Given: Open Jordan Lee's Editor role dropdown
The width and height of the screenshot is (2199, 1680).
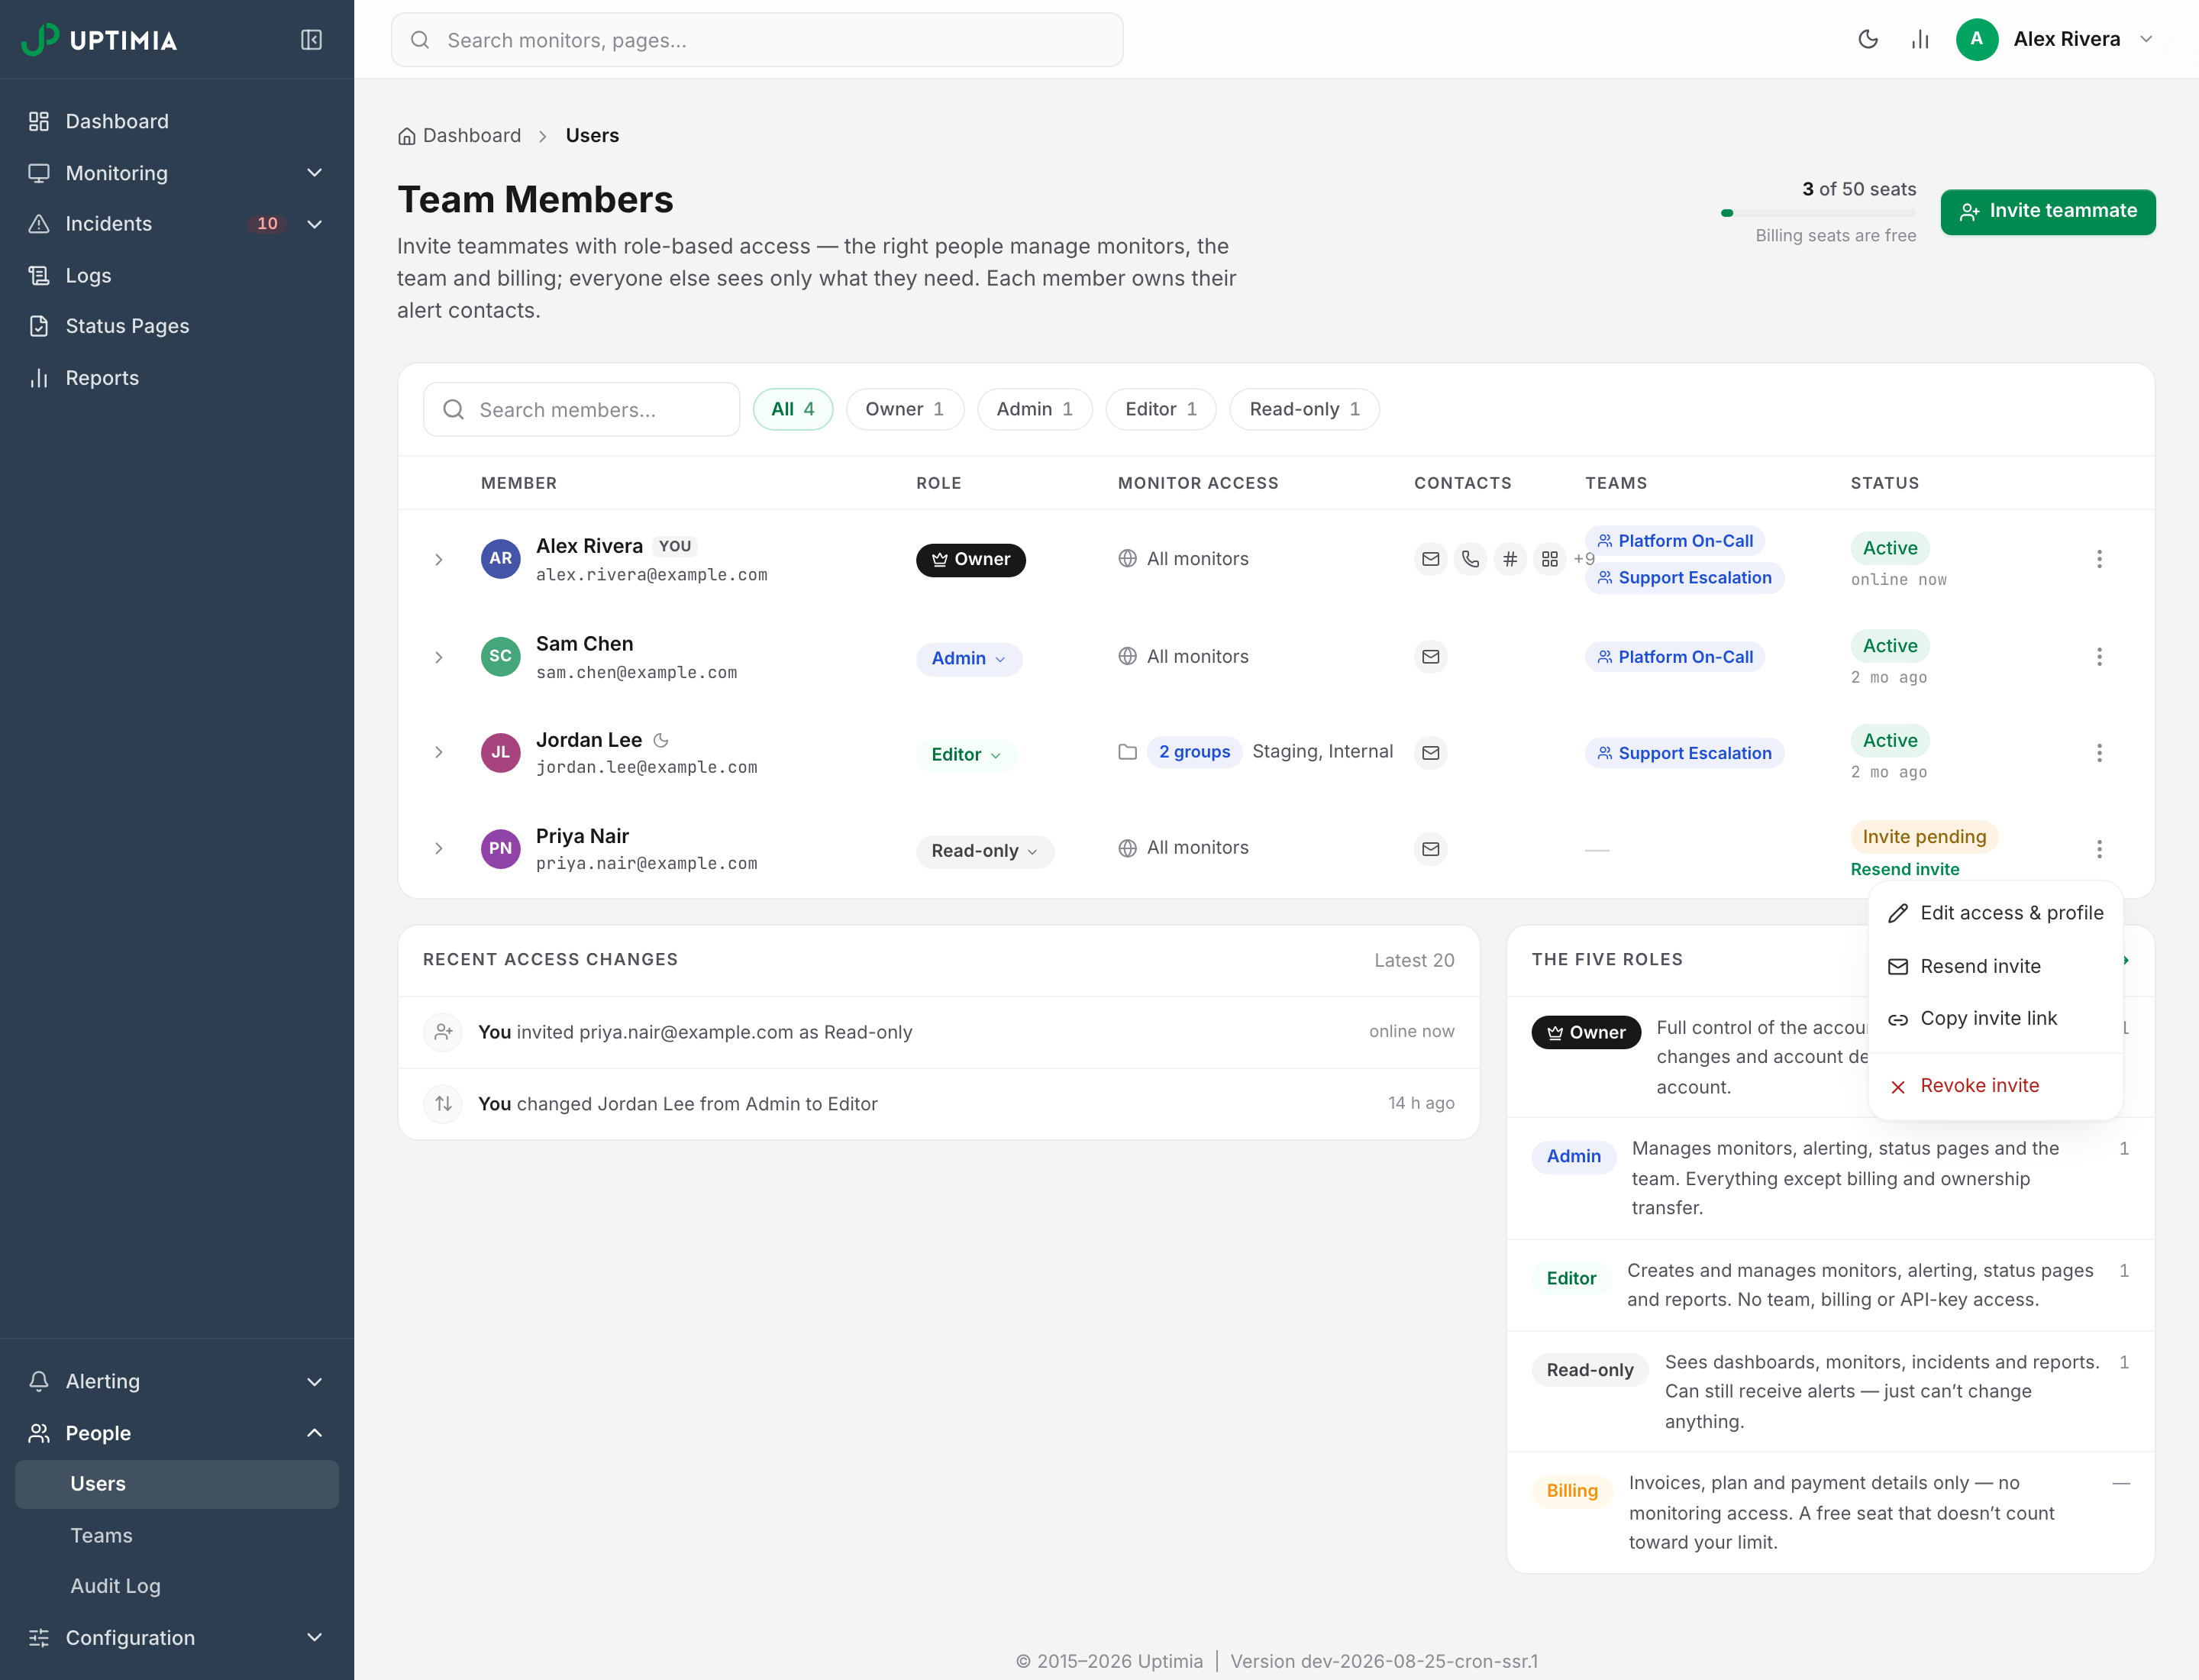Looking at the screenshot, I should pyautogui.click(x=966, y=755).
